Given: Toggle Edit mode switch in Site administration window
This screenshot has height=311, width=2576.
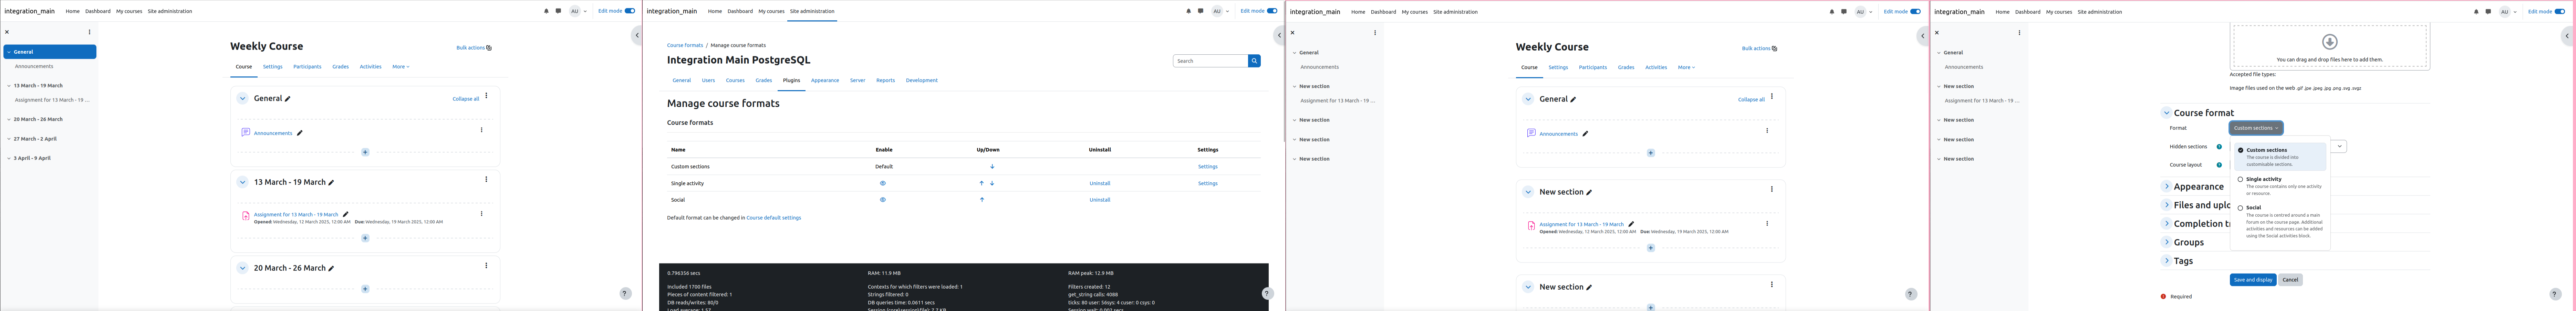Looking at the screenshot, I should pyautogui.click(x=1272, y=11).
